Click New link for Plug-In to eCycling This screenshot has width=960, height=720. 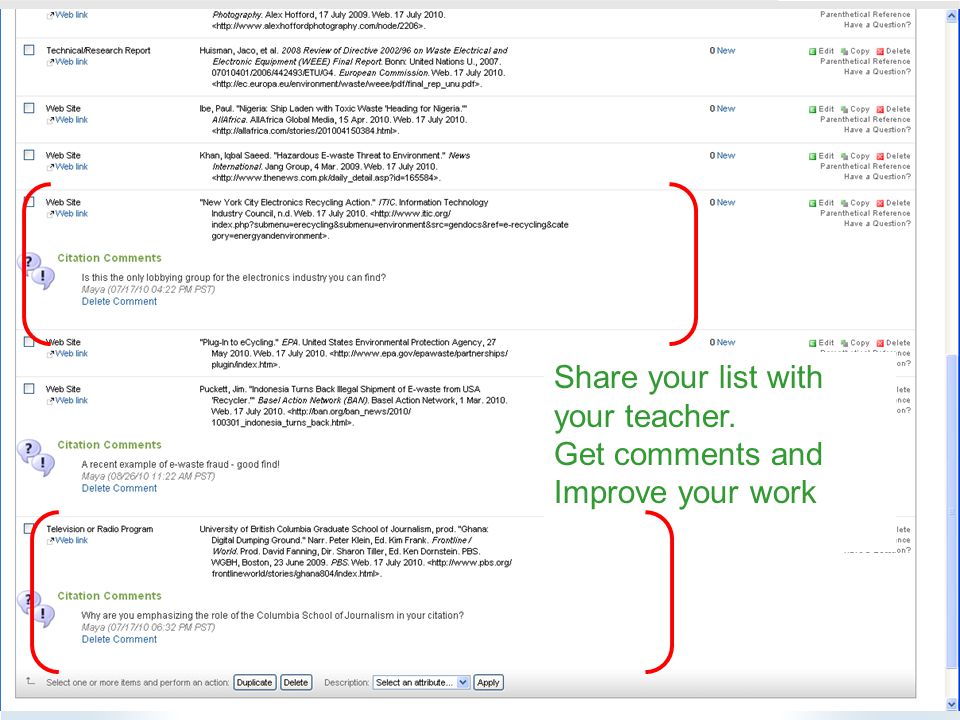pyautogui.click(x=726, y=342)
